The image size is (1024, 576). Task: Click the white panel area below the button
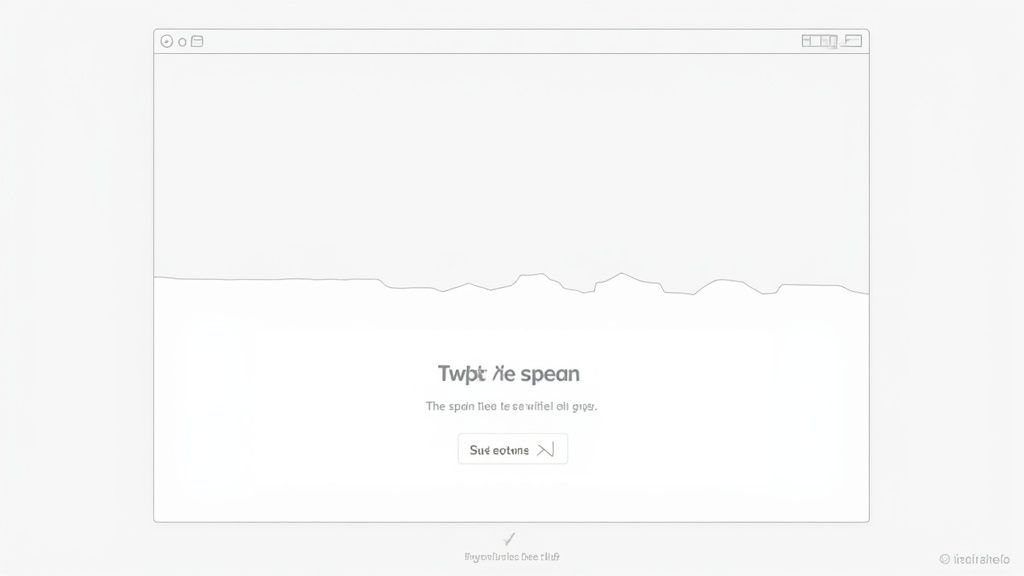[x=511, y=493]
